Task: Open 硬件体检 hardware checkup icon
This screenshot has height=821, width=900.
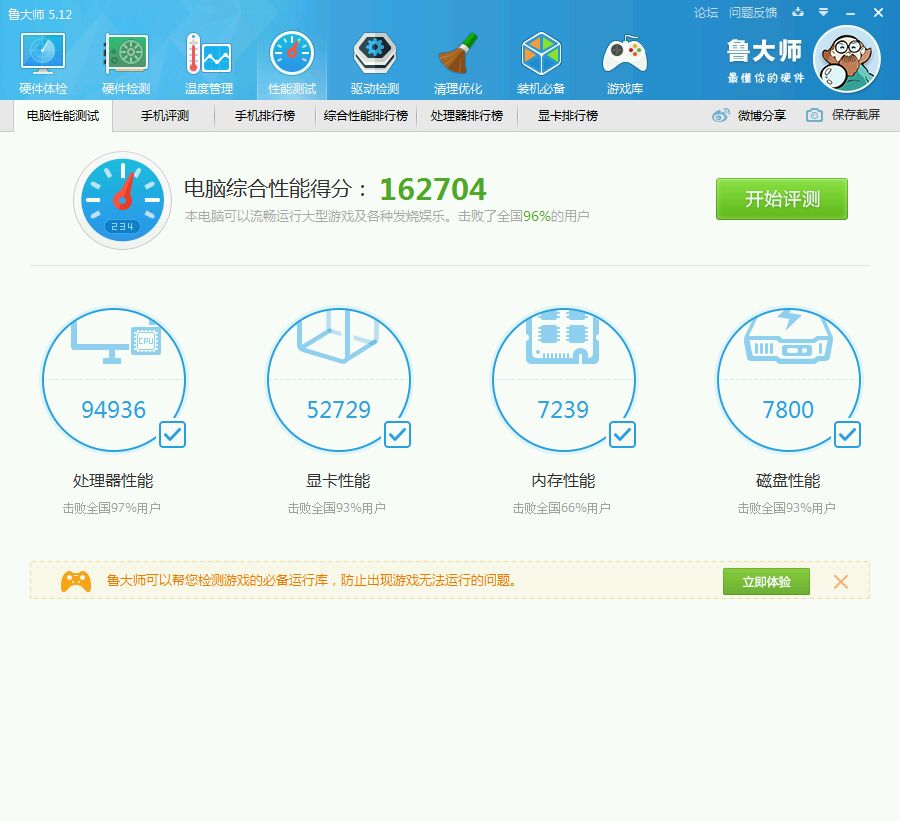Action: pos(43,53)
